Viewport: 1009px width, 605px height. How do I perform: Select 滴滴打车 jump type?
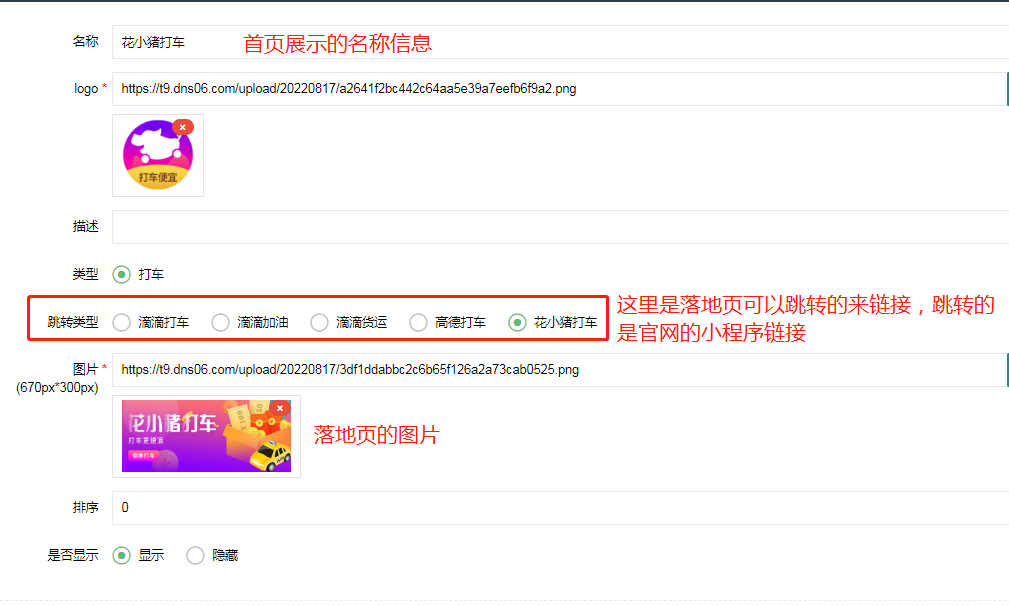122,322
